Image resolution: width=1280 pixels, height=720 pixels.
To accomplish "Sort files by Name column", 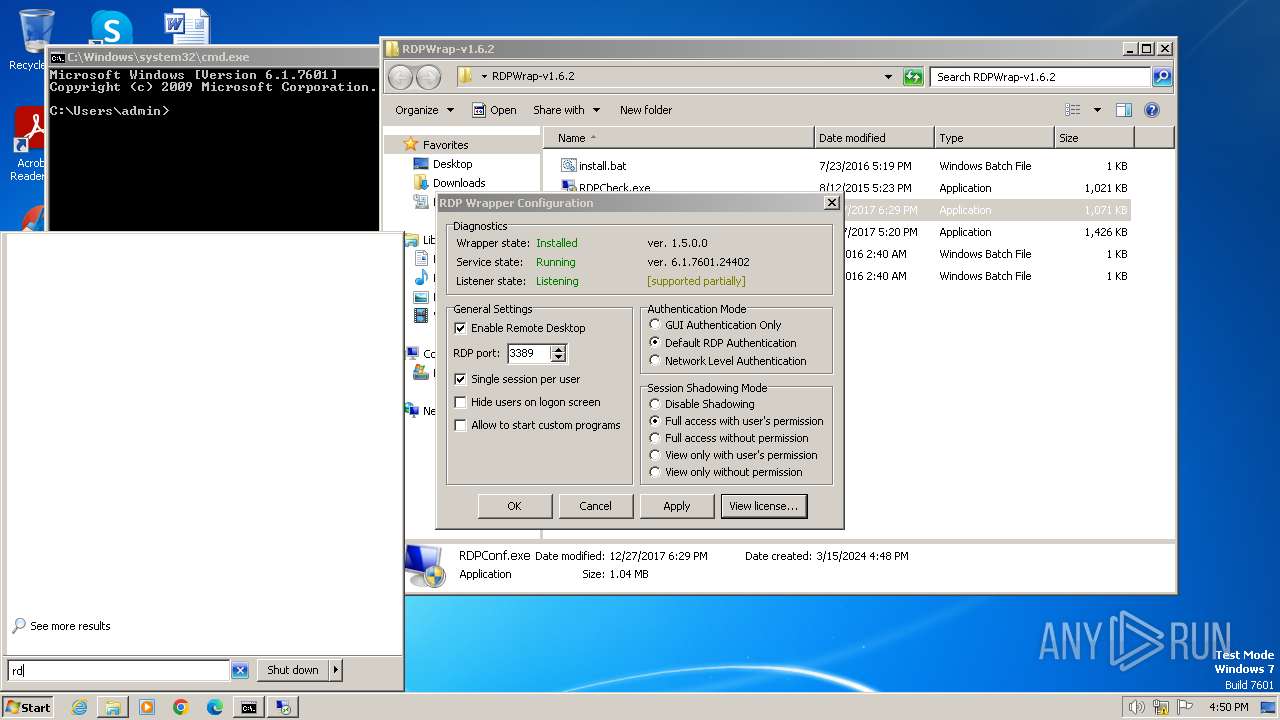I will pyautogui.click(x=678, y=138).
